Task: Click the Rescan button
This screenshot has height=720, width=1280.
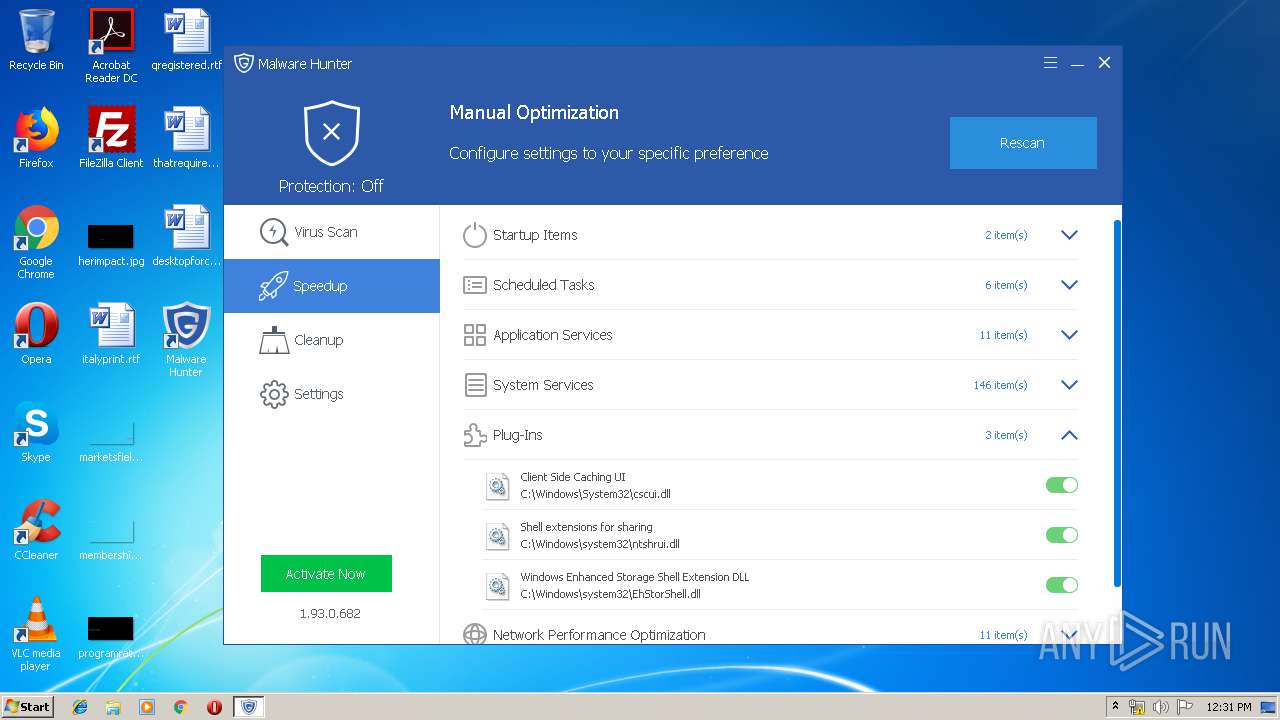Action: (1023, 143)
